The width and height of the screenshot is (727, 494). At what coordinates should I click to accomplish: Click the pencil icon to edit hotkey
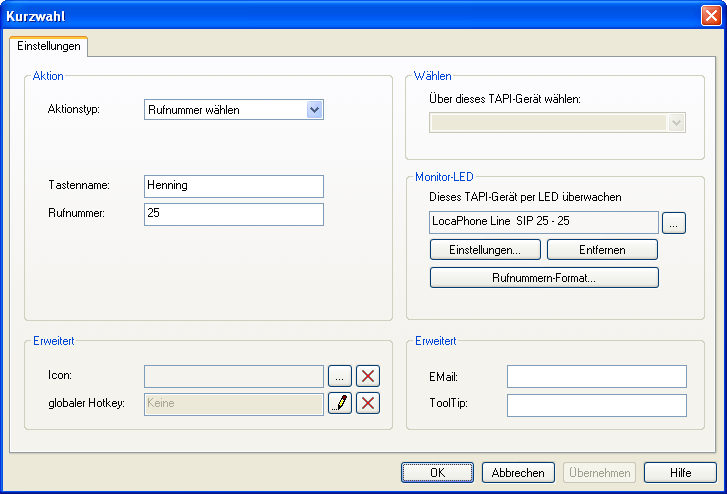coord(340,404)
